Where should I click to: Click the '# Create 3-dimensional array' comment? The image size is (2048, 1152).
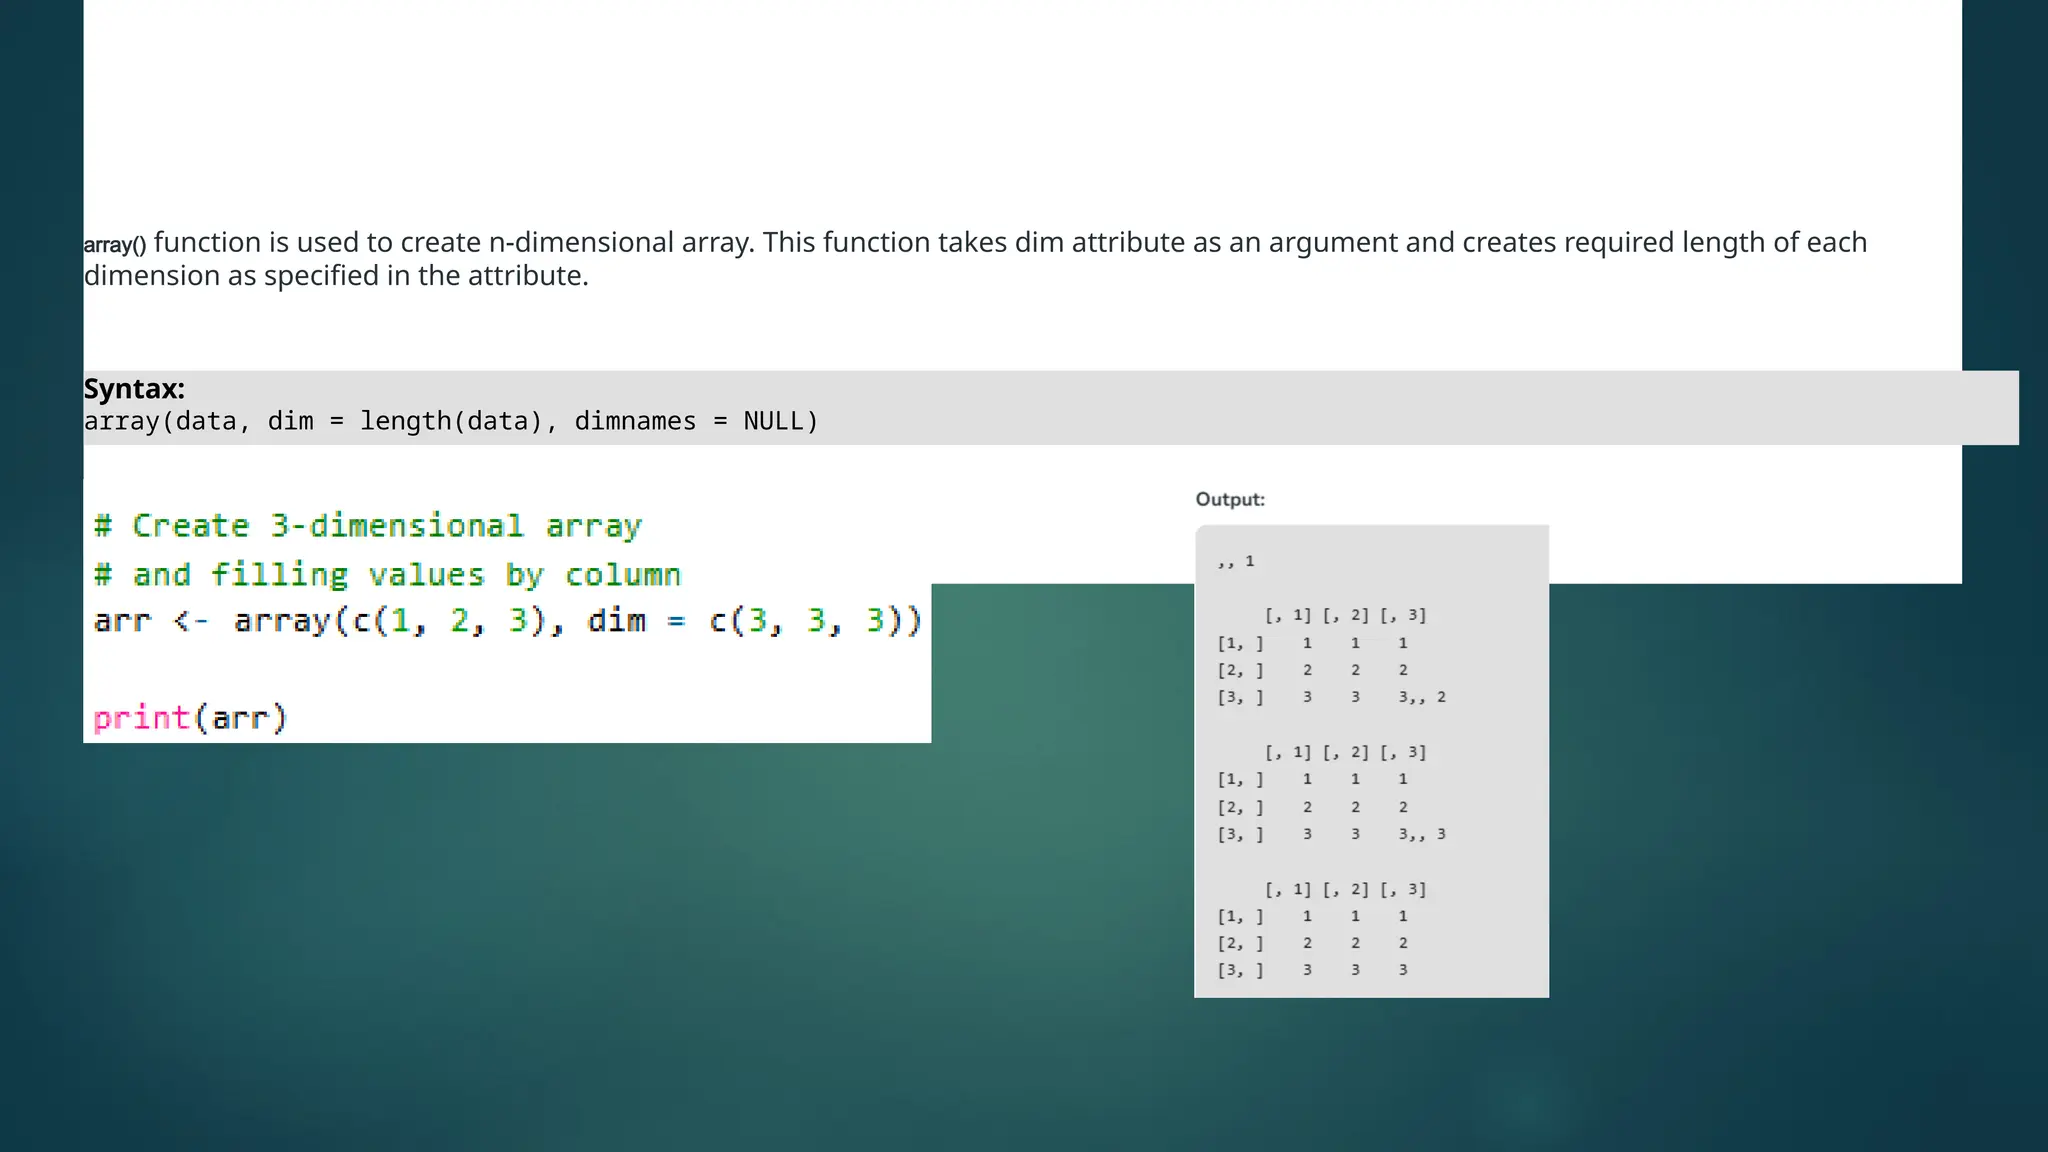(367, 526)
